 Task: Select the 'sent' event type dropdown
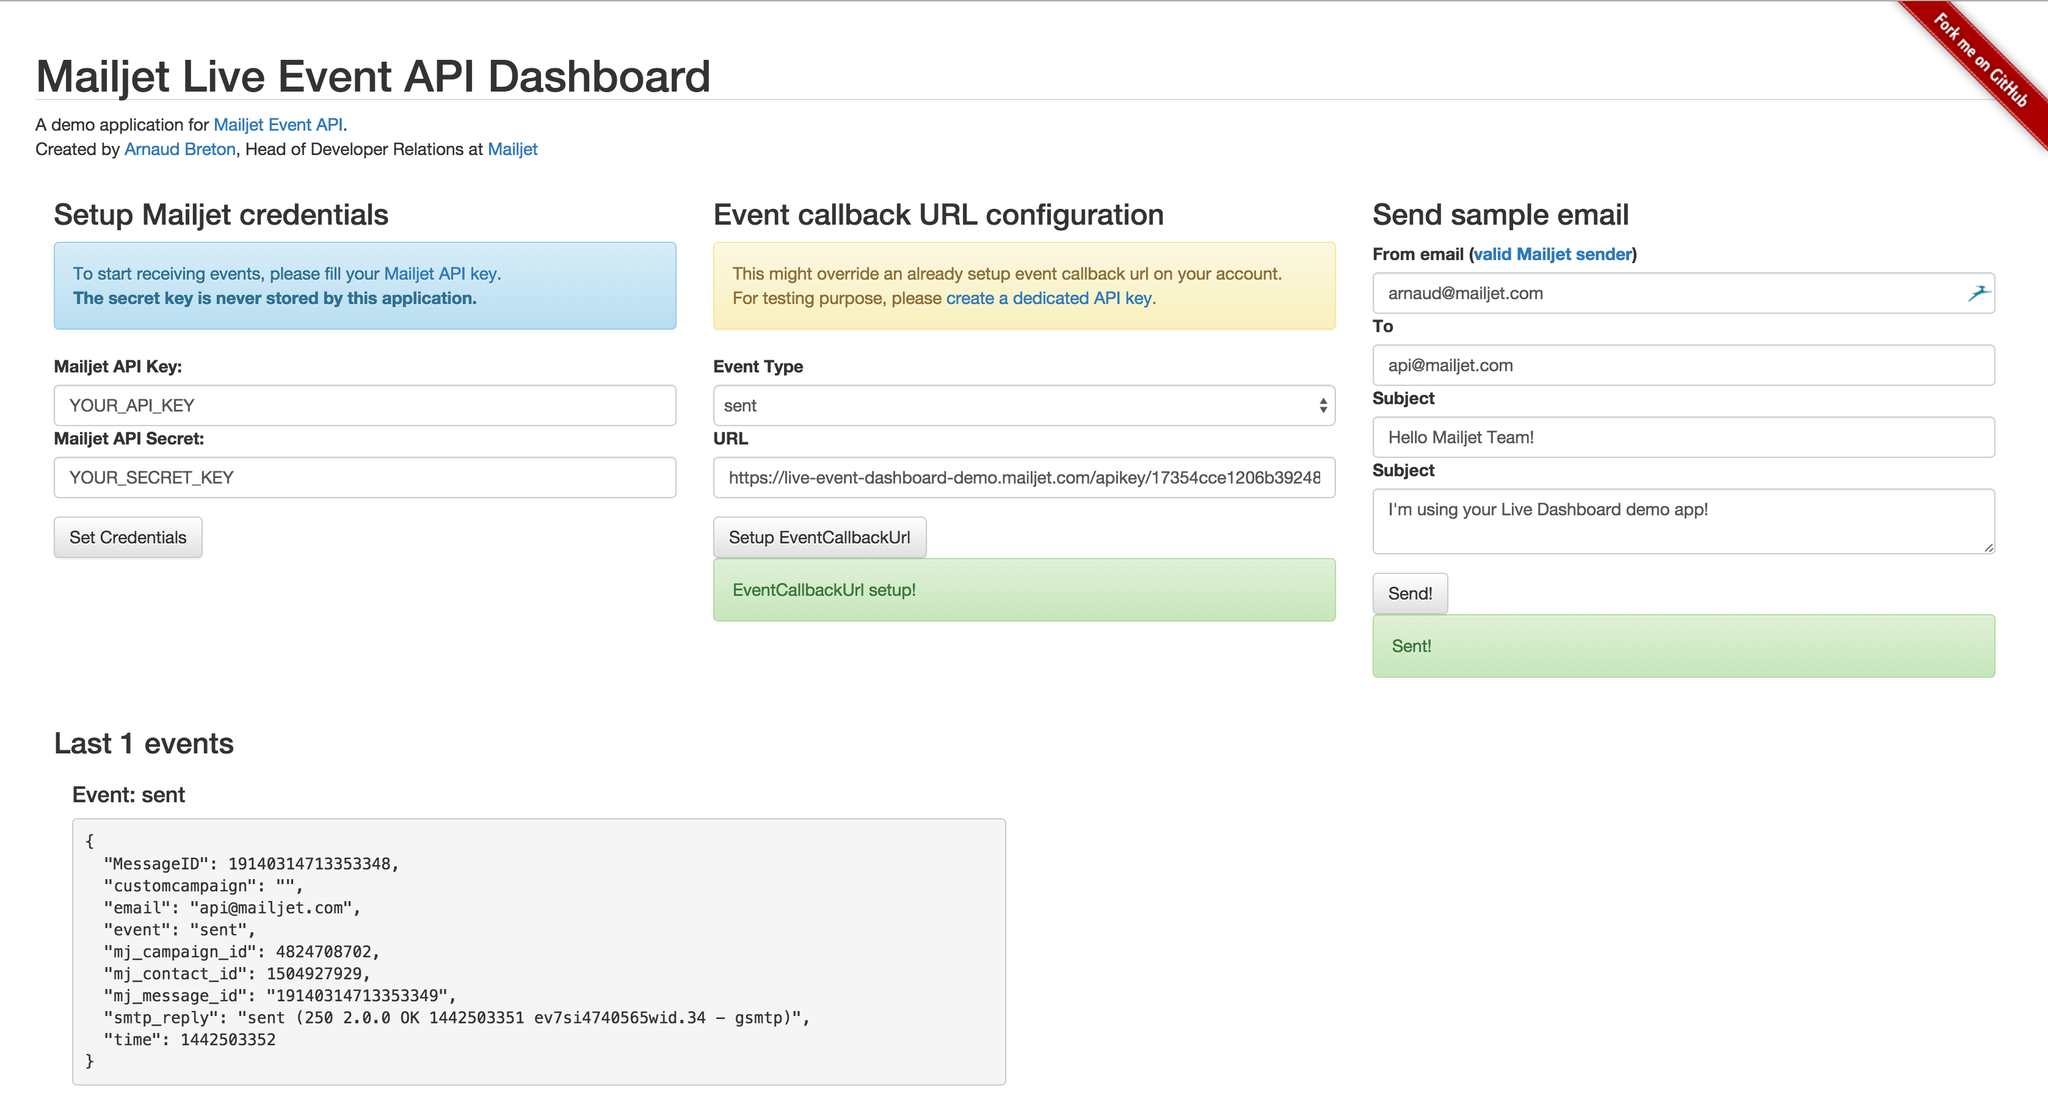(x=1023, y=404)
